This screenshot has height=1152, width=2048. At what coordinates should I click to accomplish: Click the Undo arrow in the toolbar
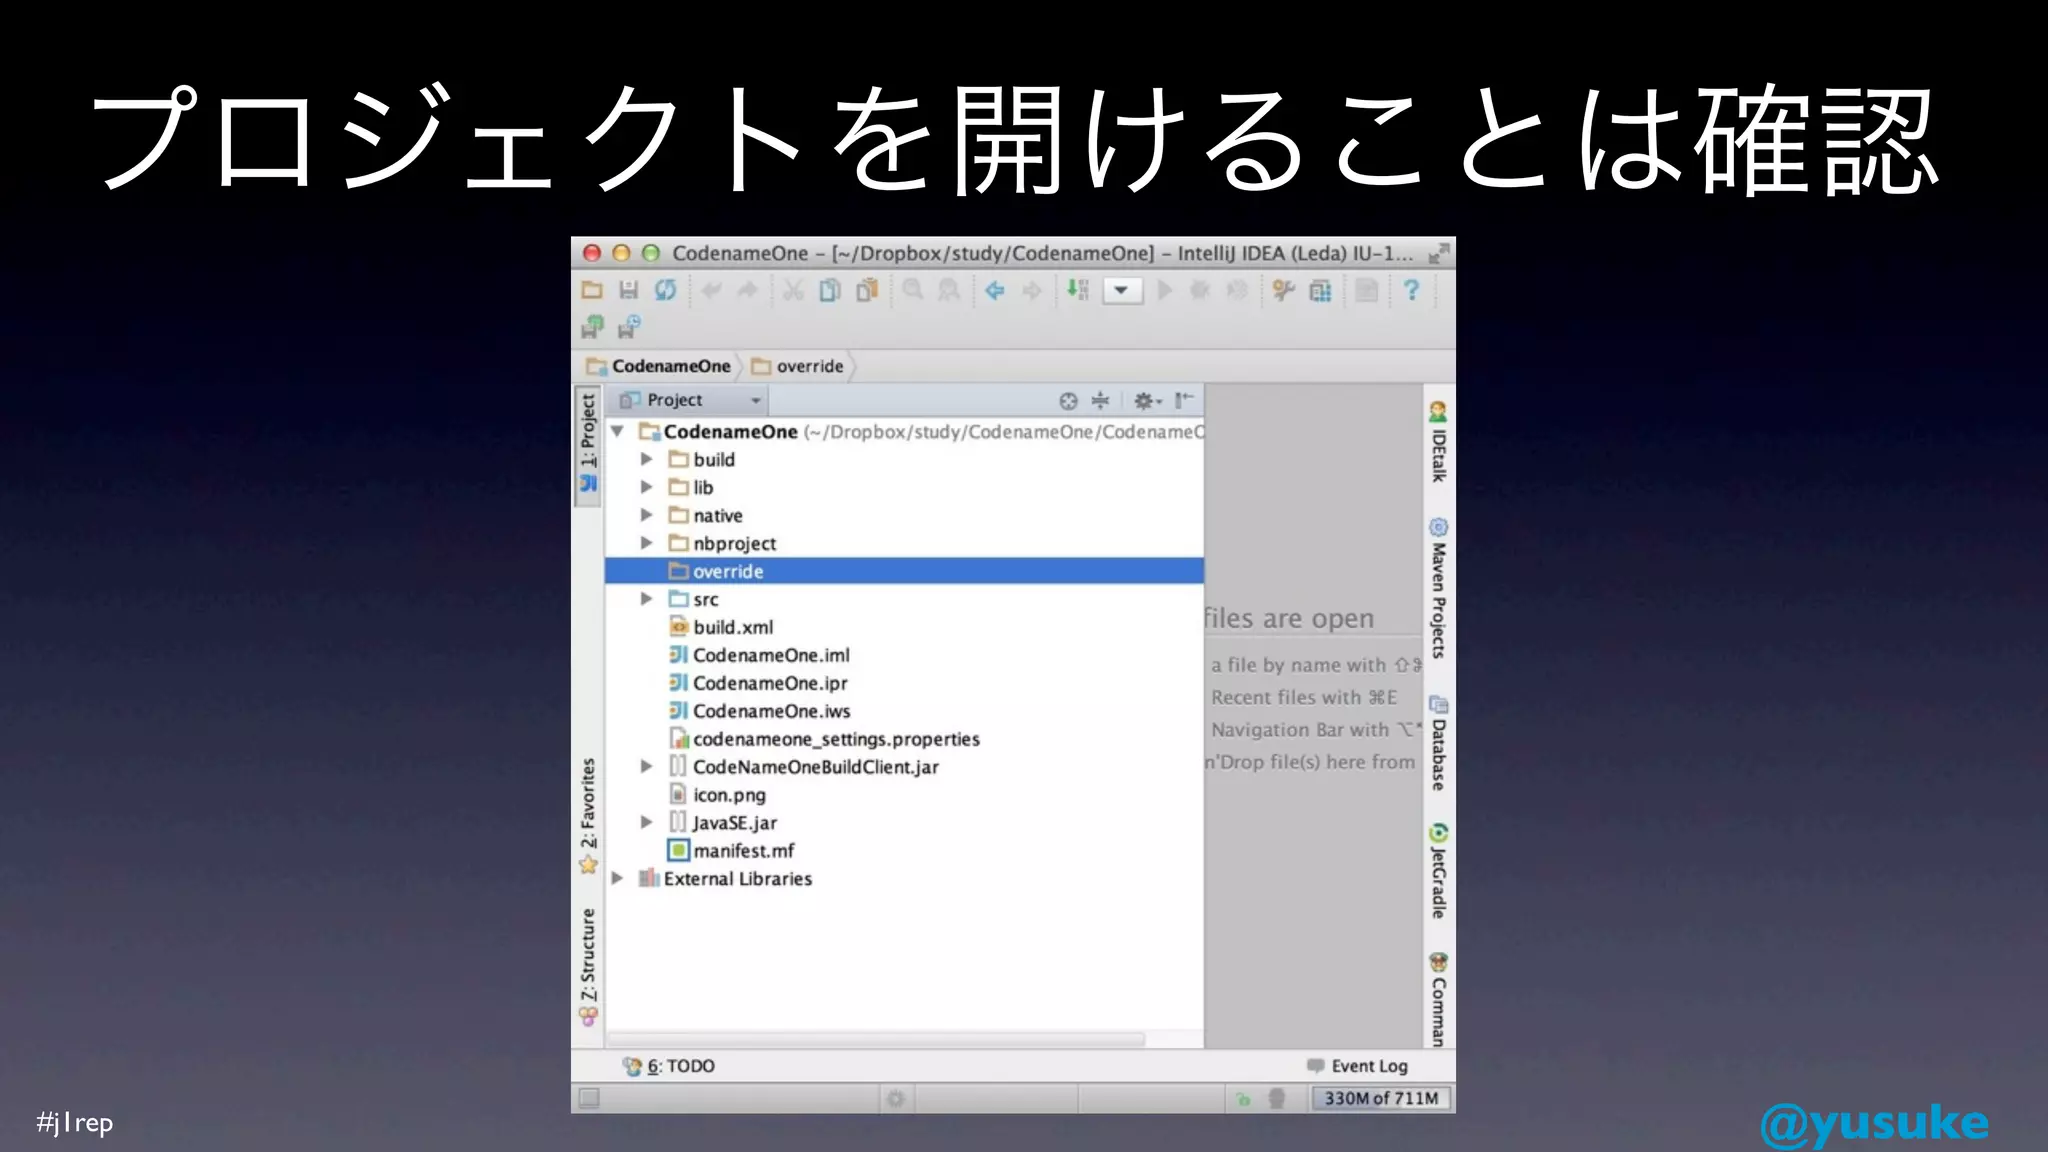tap(712, 290)
